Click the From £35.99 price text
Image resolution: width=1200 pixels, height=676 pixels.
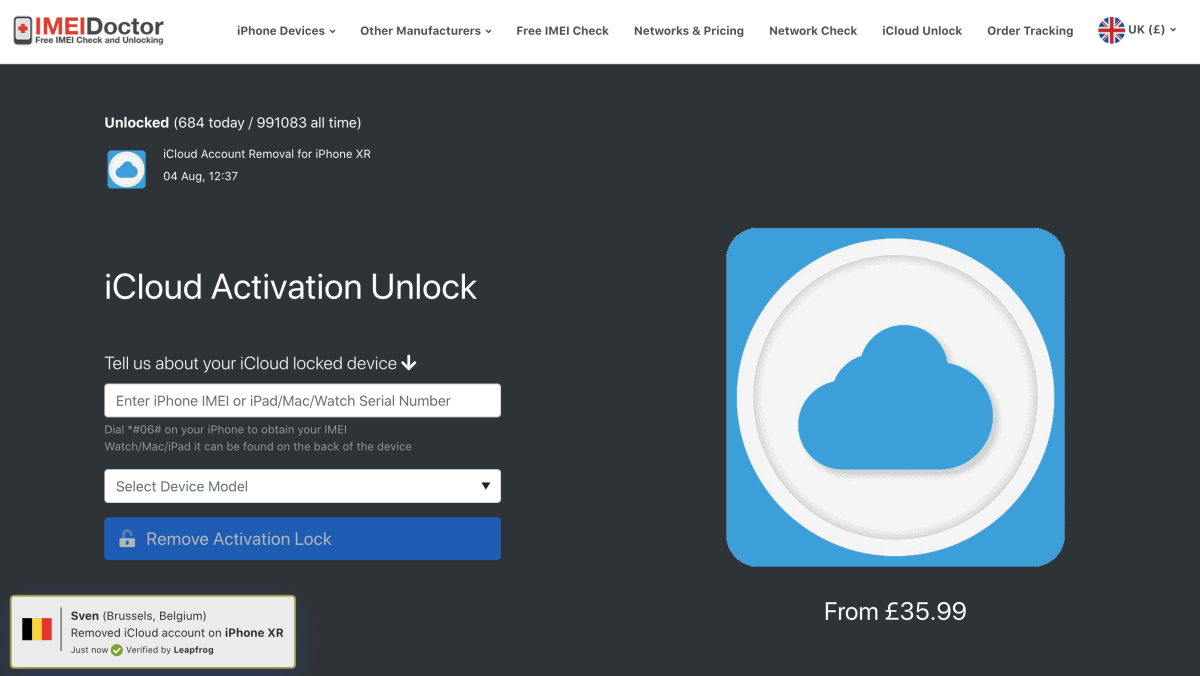[895, 611]
